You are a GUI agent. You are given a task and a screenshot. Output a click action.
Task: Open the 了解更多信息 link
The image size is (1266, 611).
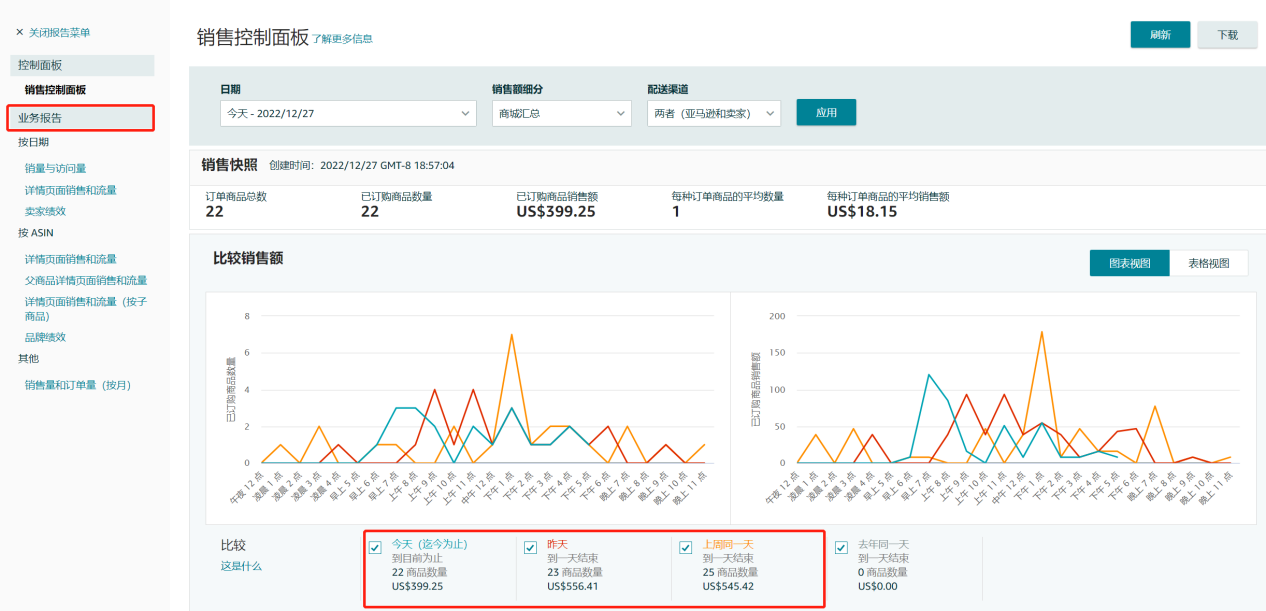(x=342, y=39)
